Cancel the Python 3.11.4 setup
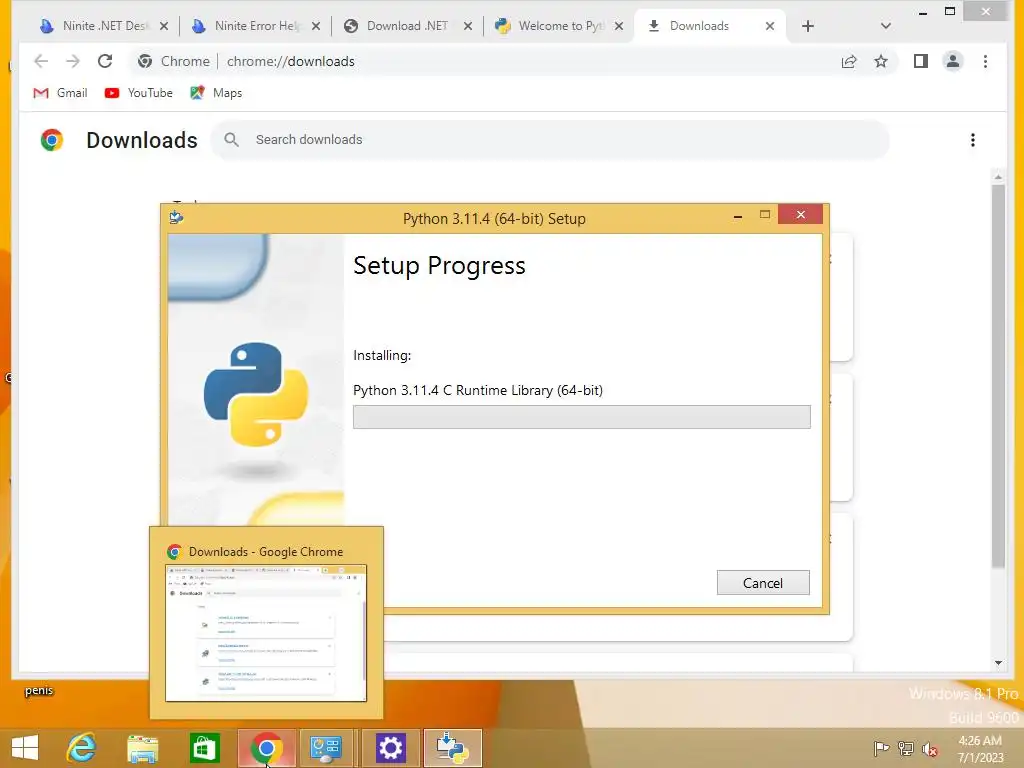The image size is (1024, 768). click(763, 583)
